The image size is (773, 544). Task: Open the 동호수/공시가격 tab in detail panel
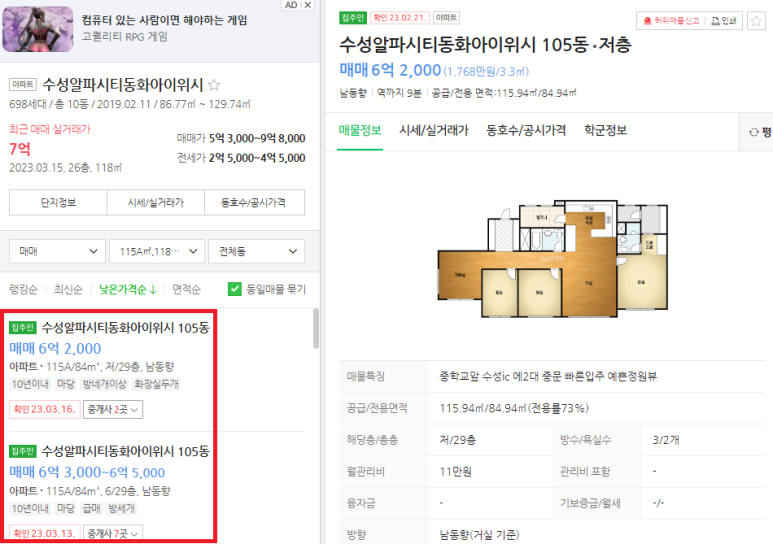coord(526,130)
